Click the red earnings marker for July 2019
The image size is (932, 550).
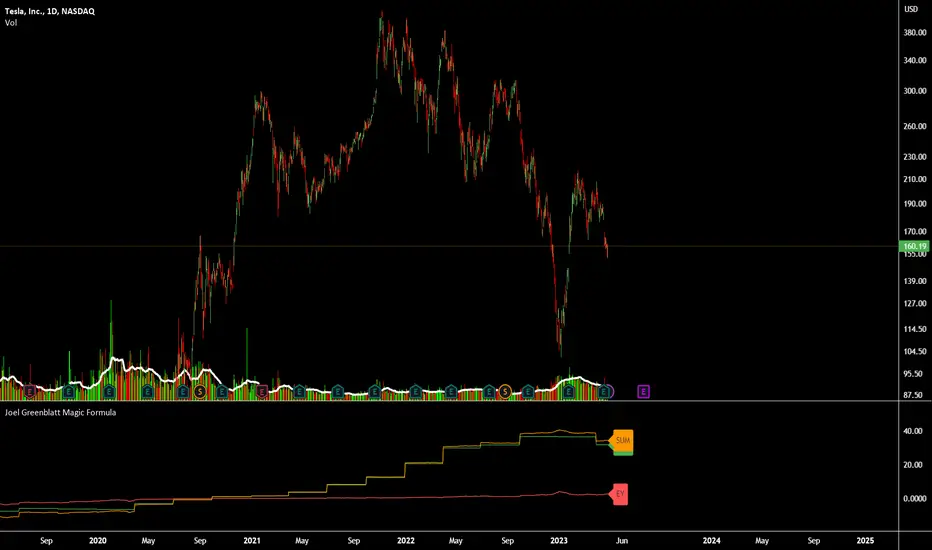(29, 392)
